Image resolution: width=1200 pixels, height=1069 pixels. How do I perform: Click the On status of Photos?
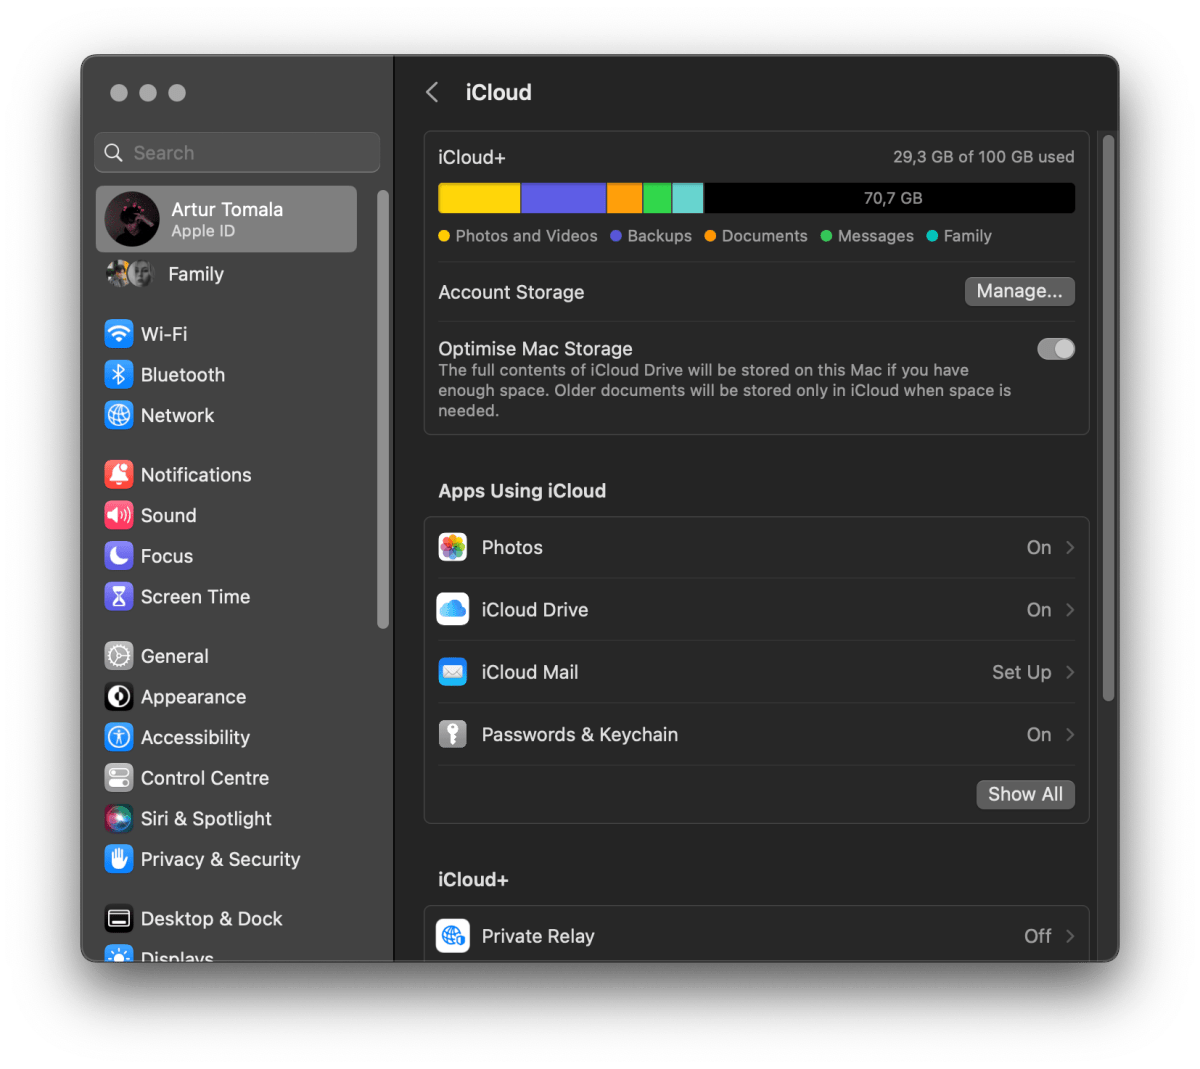click(1039, 547)
